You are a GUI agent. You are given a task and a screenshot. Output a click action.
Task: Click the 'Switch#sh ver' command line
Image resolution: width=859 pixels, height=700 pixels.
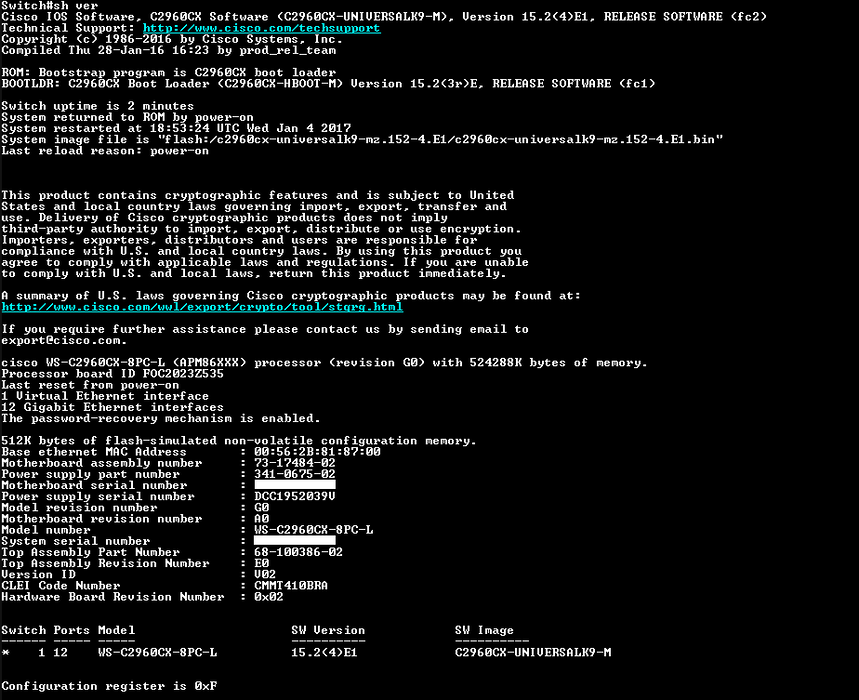pyautogui.click(x=50, y=5)
